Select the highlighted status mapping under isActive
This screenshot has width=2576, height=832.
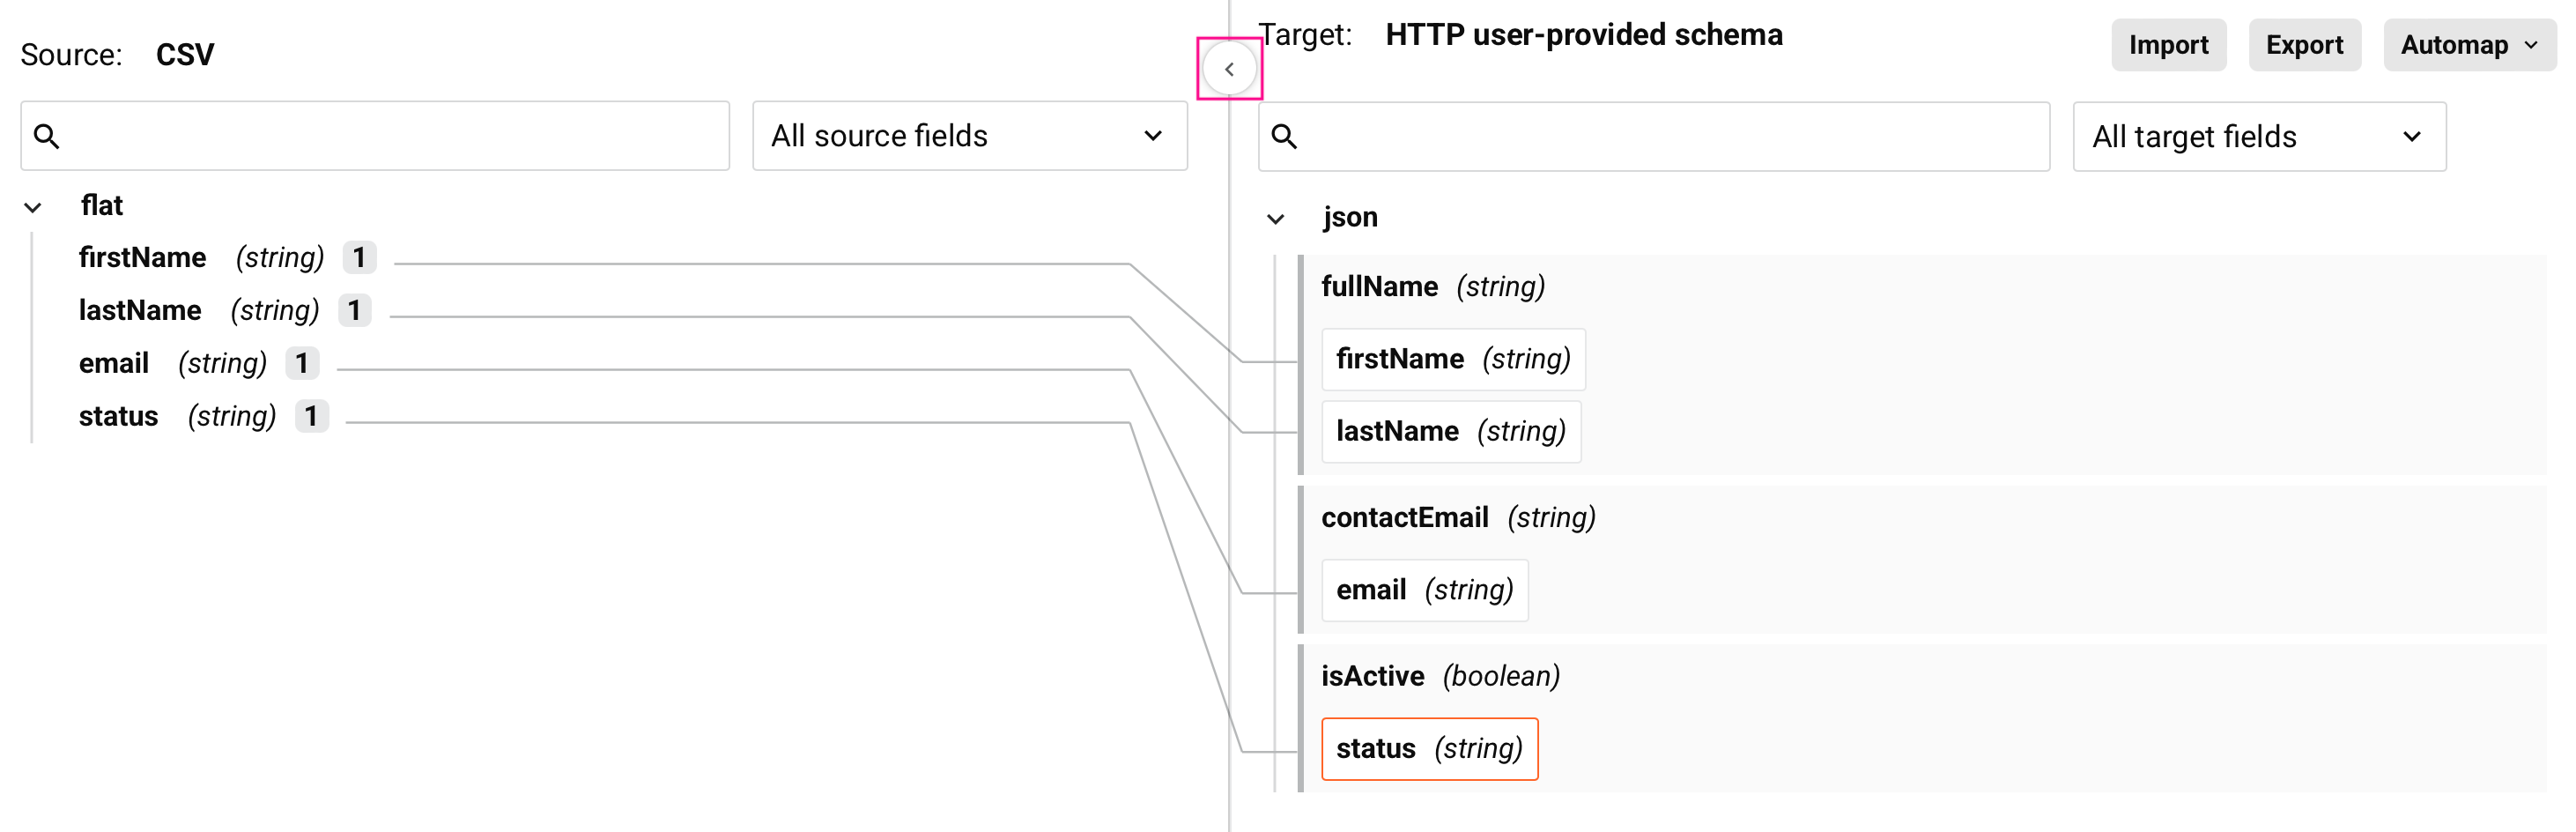click(x=1428, y=749)
